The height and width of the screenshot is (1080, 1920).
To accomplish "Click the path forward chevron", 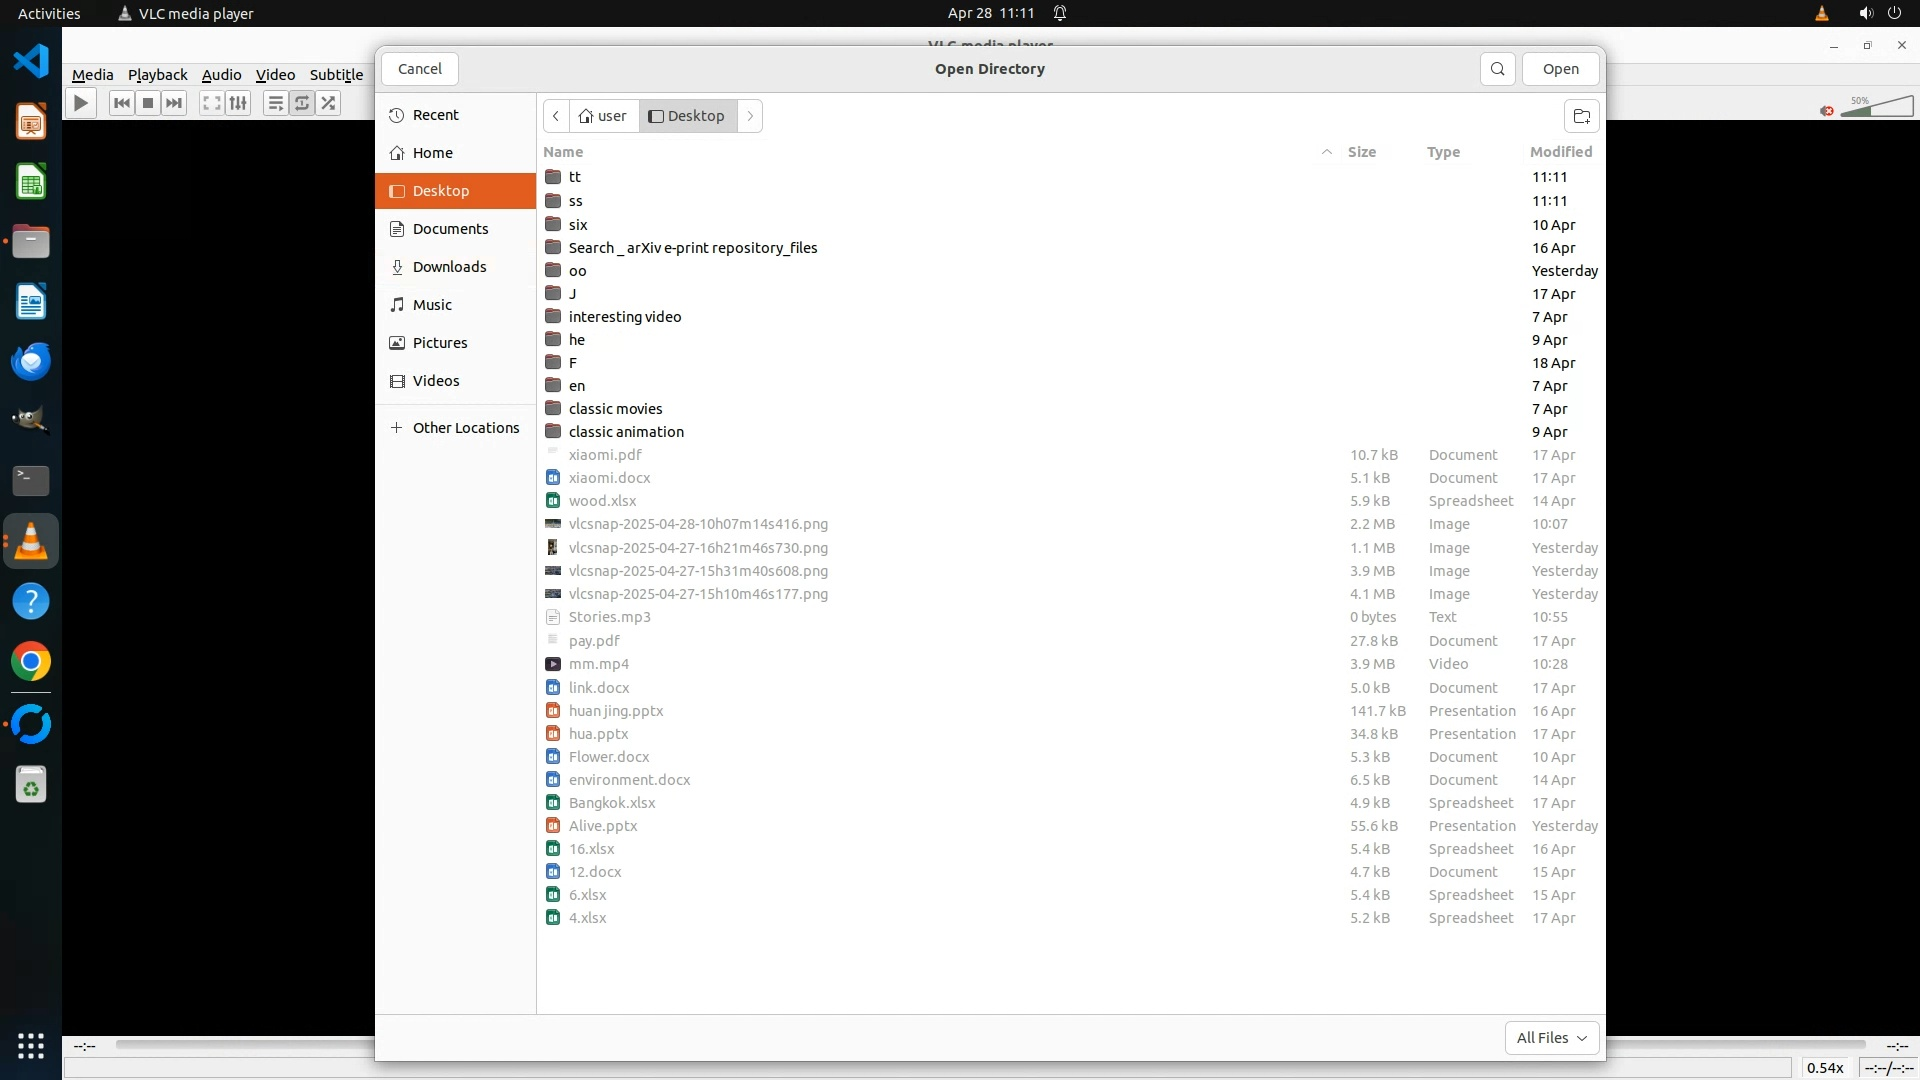I will [750, 116].
